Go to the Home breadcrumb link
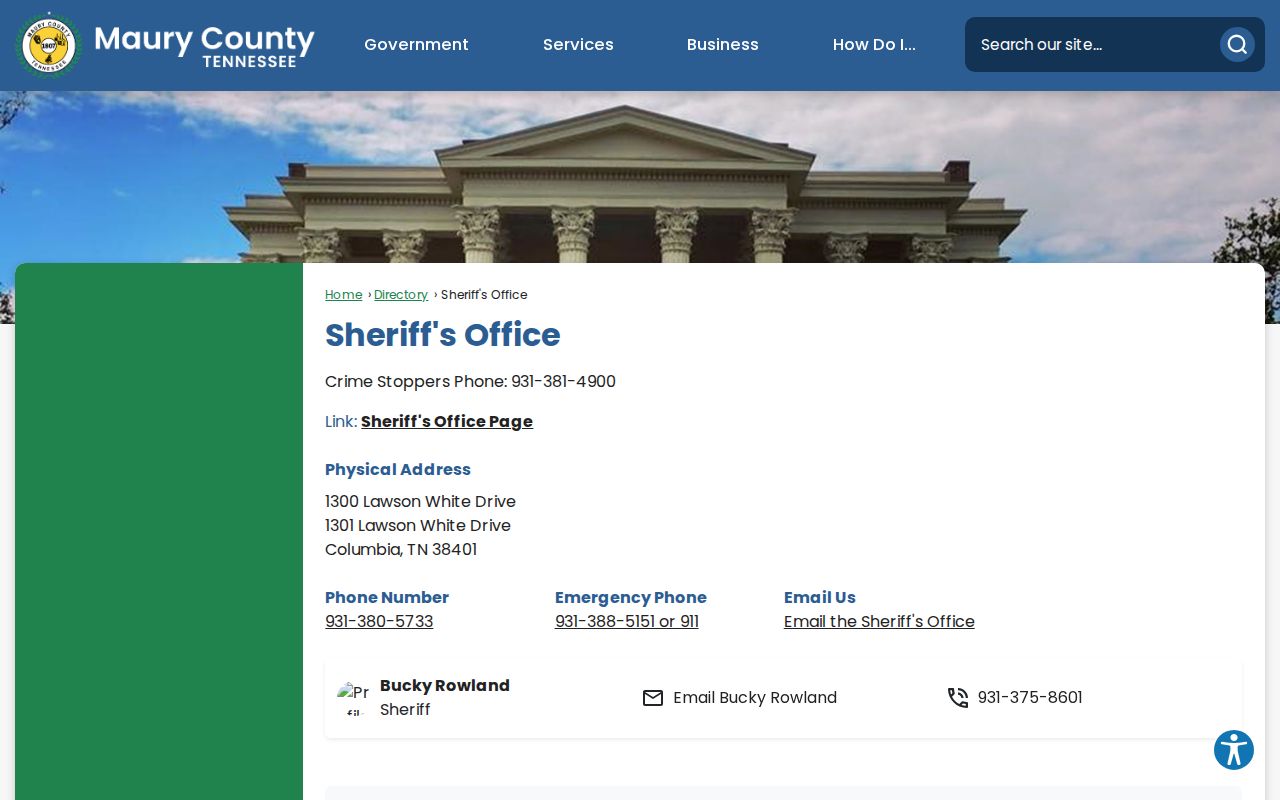 click(343, 295)
